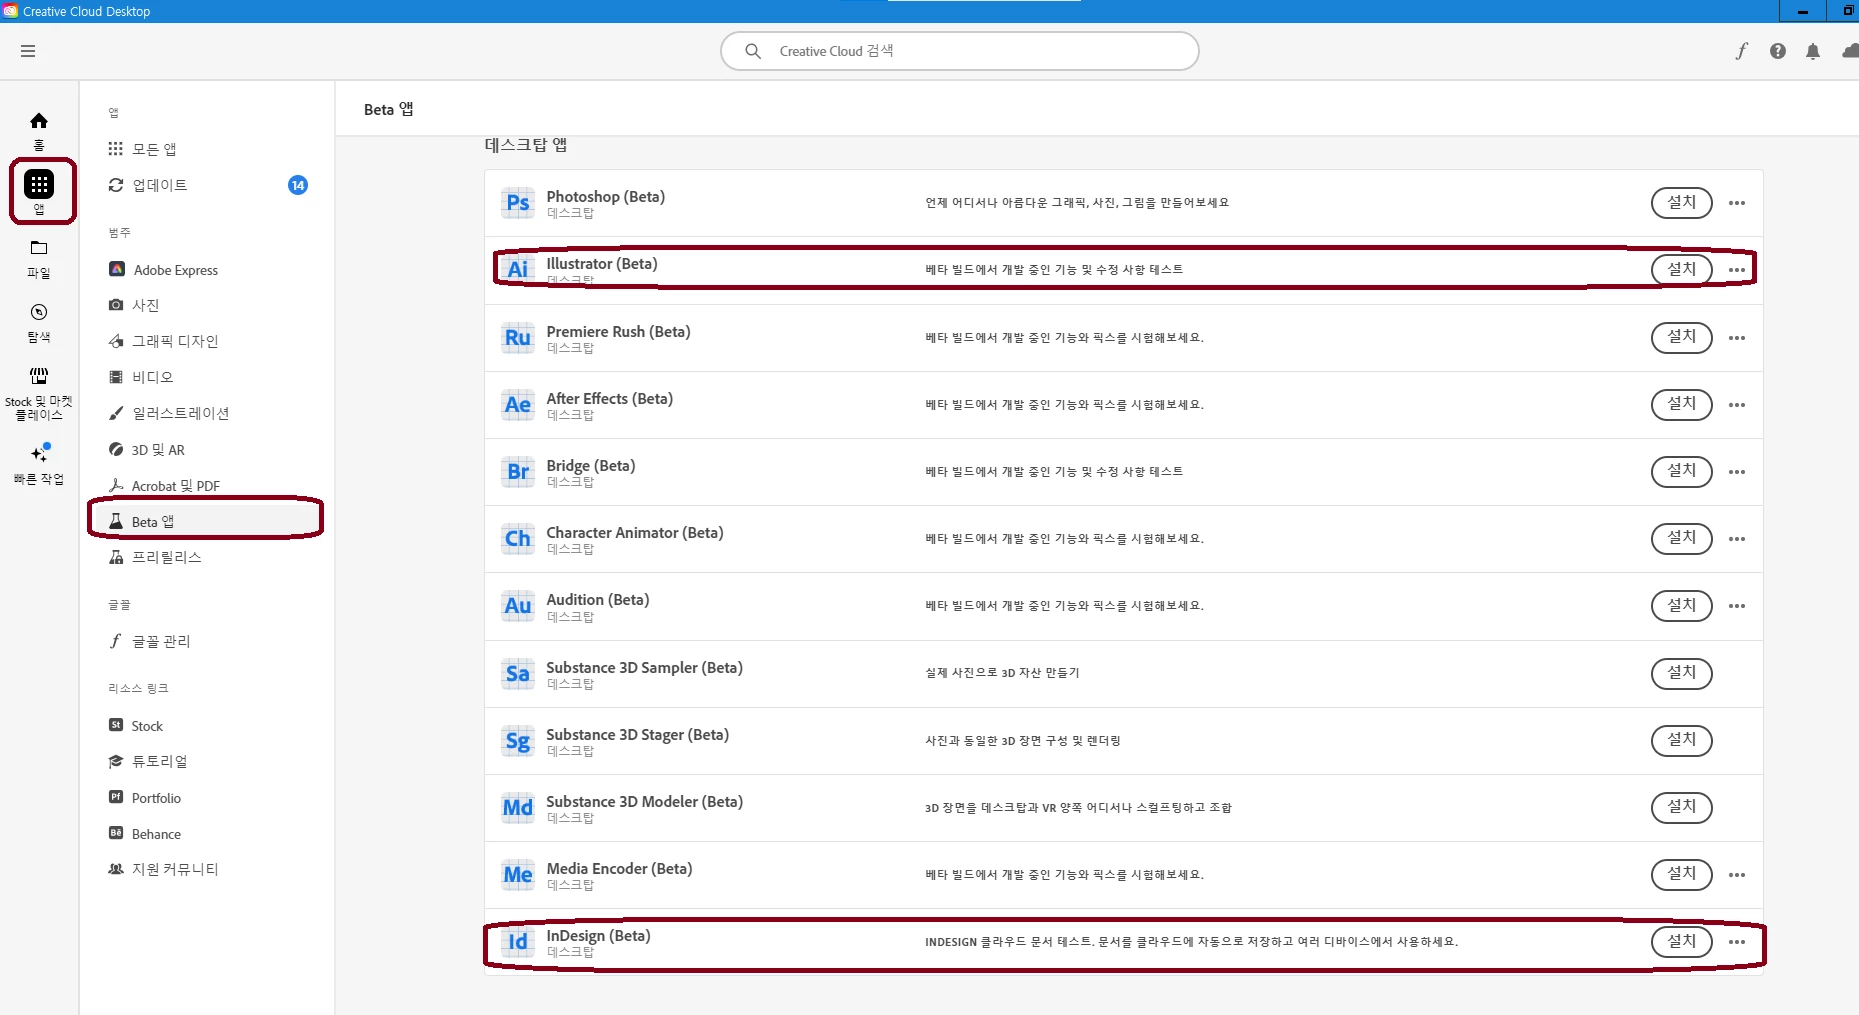Select Beta 앱 in the sidebar
The height and width of the screenshot is (1015, 1859).
click(x=207, y=522)
